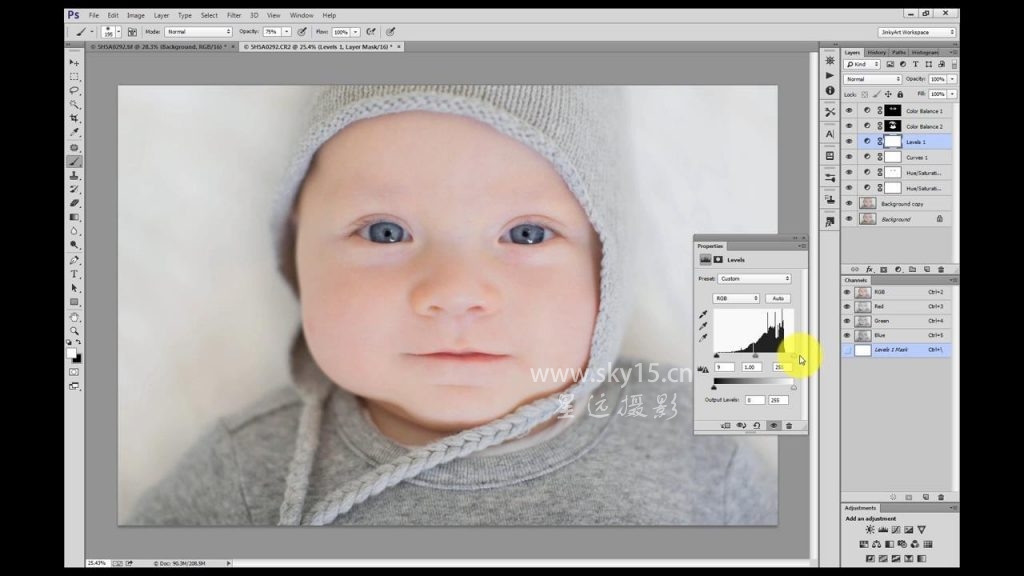Select the Clone Stamp tool
Image resolution: width=1024 pixels, height=576 pixels.
click(x=74, y=176)
